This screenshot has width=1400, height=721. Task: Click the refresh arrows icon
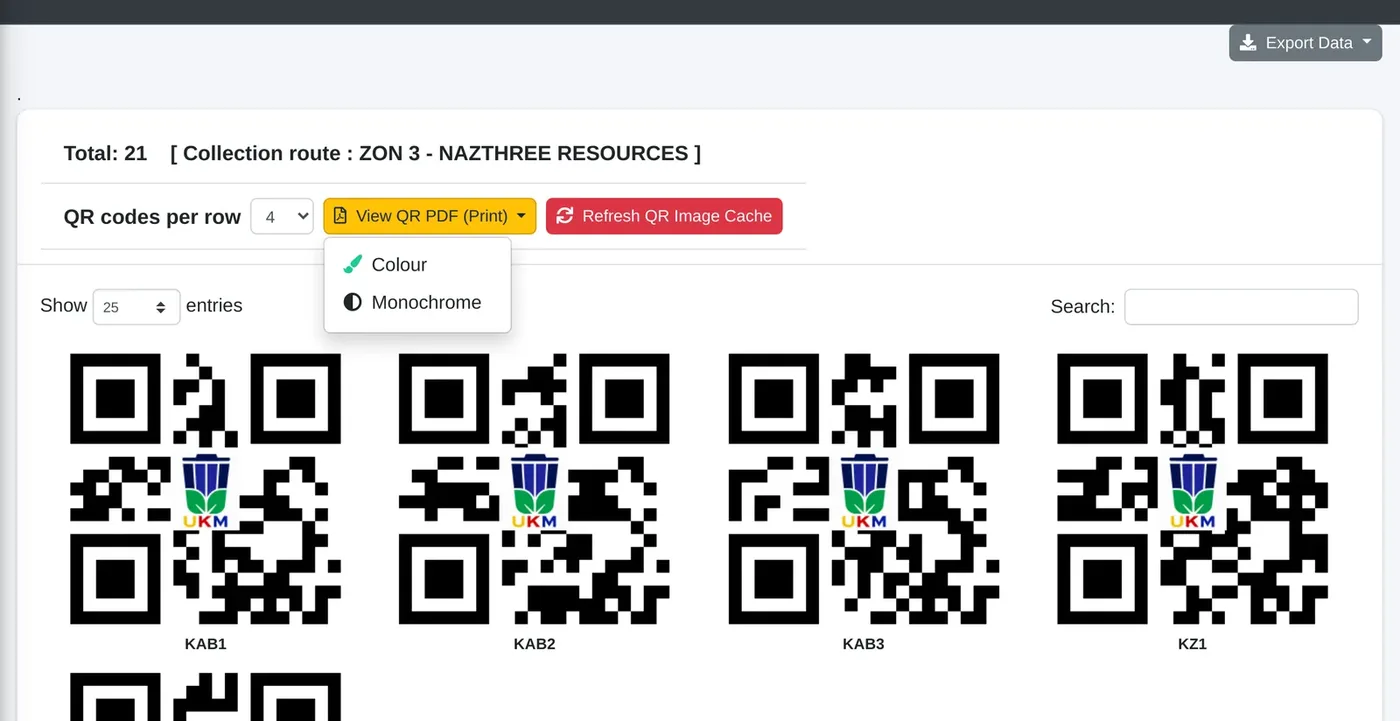pyautogui.click(x=565, y=216)
